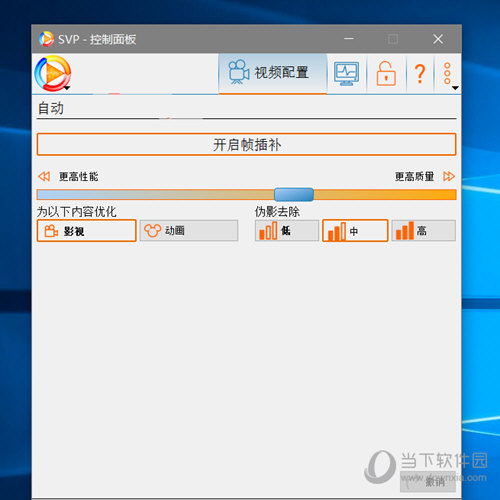The image size is (500, 500).
Task: Open help via question mark icon
Action: (420, 73)
